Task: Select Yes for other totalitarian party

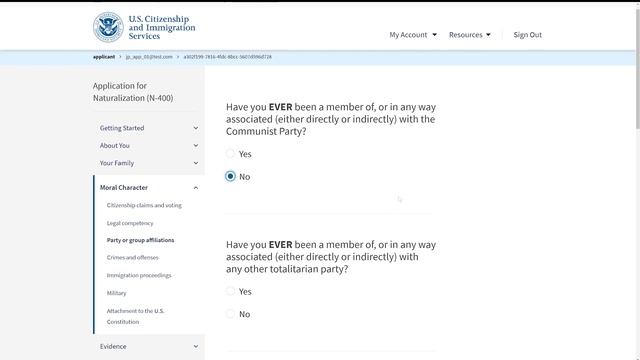Action: click(230, 291)
